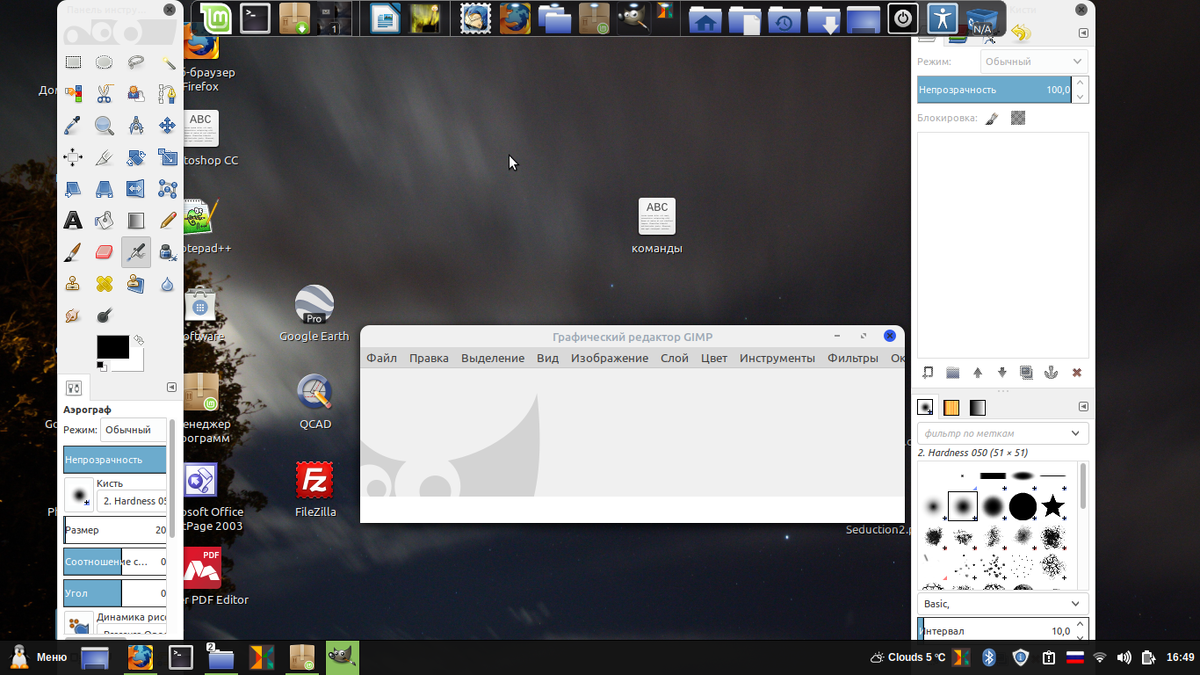Create a new layer button
This screenshot has width=1200, height=675.
click(x=928, y=372)
